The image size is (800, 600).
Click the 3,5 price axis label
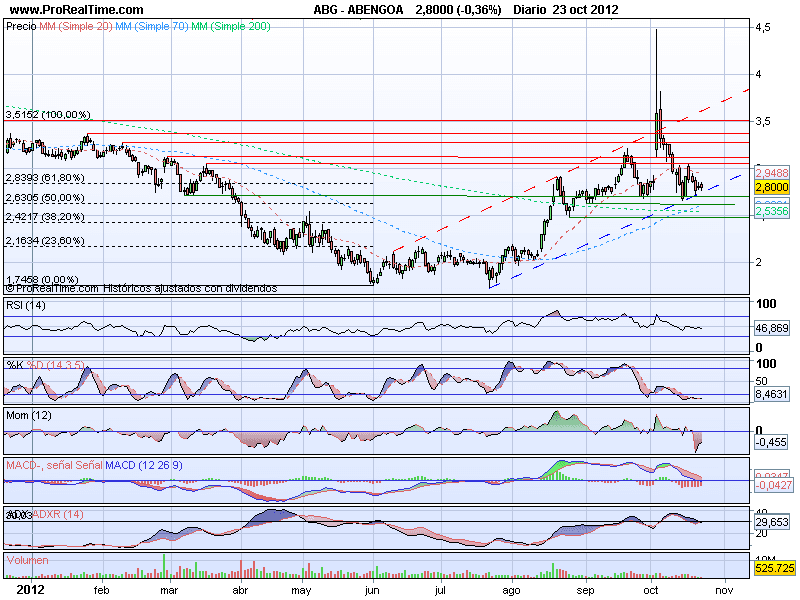[763, 121]
